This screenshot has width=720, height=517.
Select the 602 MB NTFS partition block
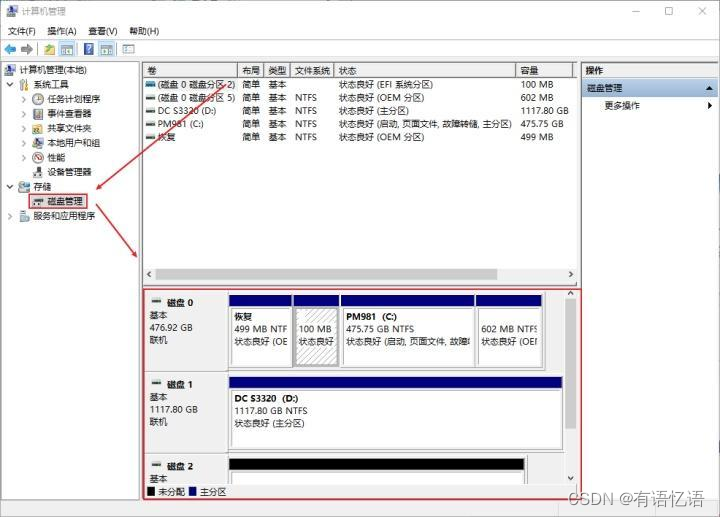(x=509, y=331)
